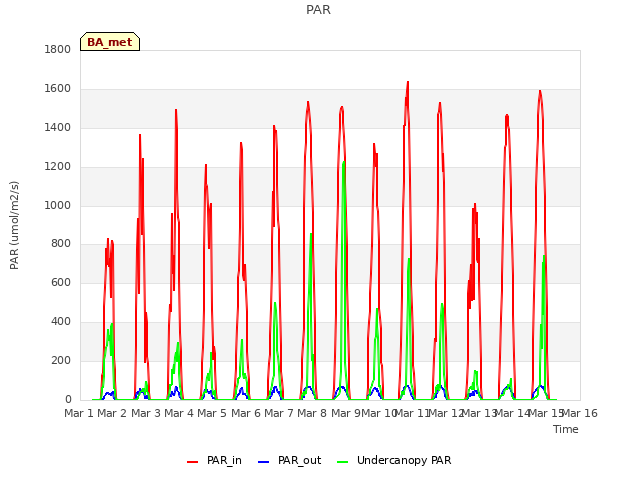The image size is (640, 480).
Task: Click the 1000 y-axis tick label
Action: [58, 205]
